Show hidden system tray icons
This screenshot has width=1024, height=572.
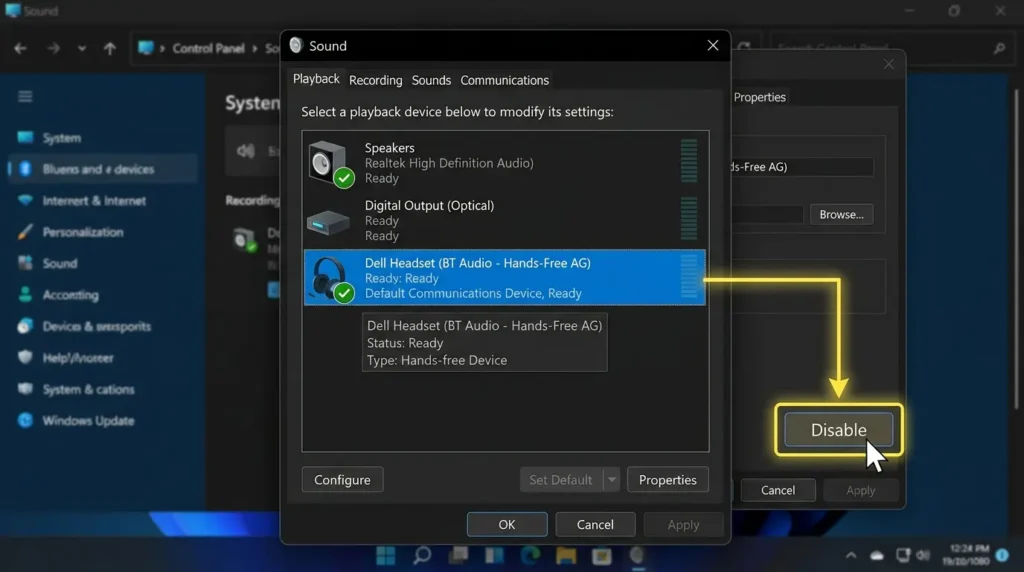pyautogui.click(x=851, y=556)
